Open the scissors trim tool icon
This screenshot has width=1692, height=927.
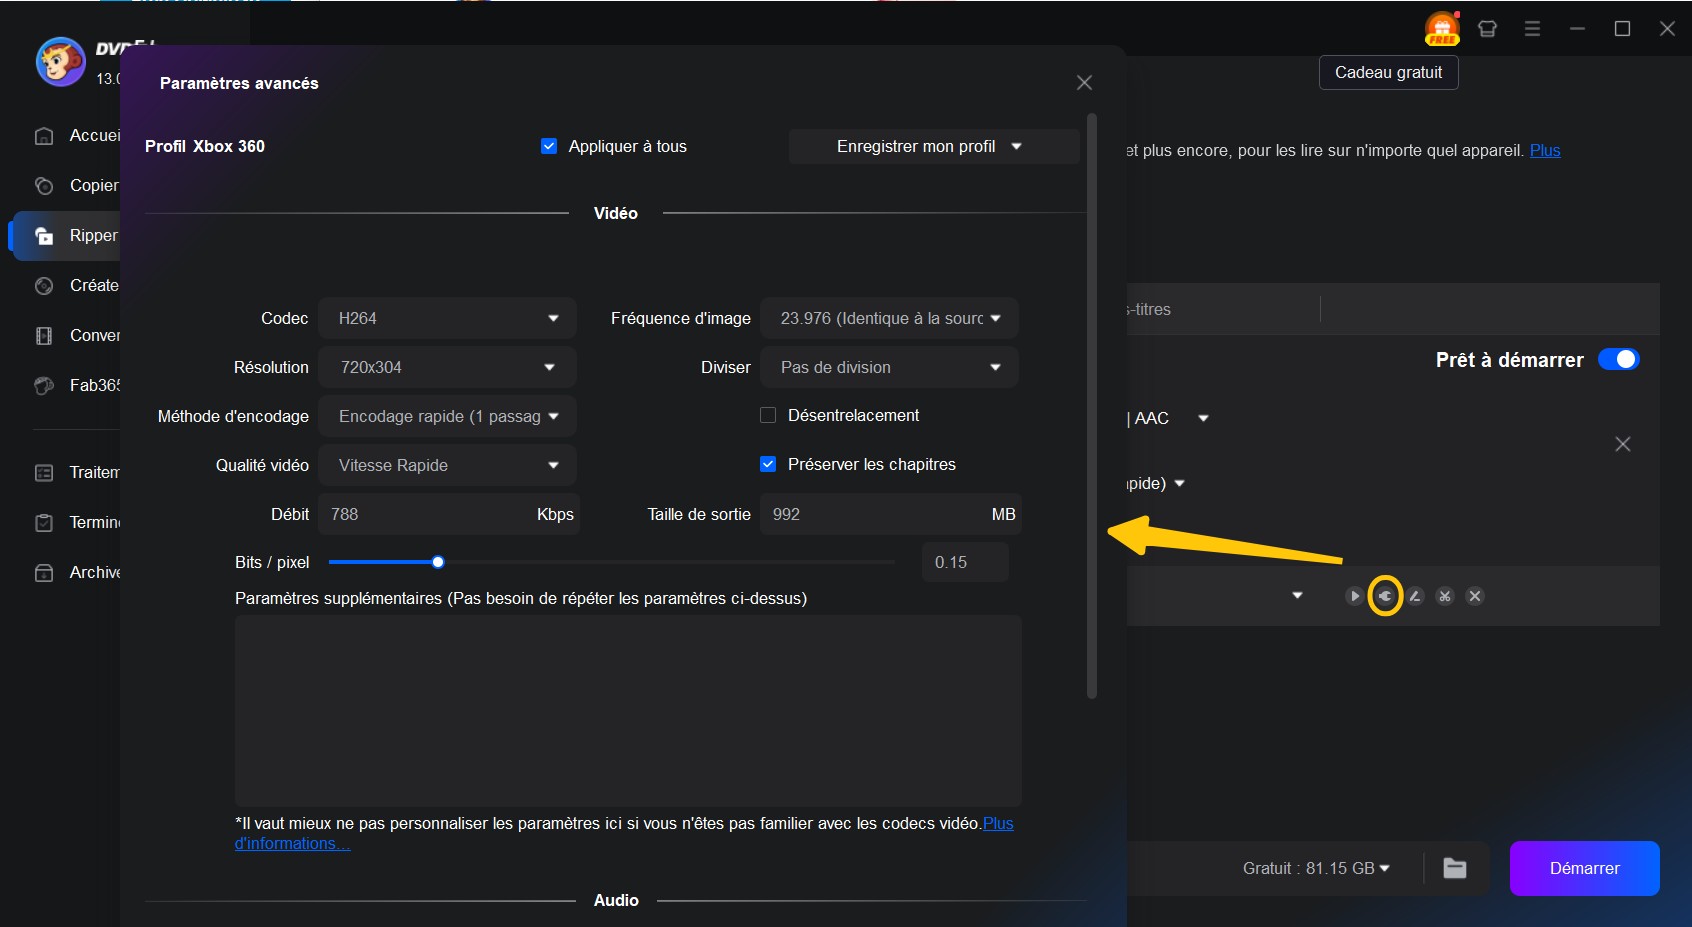coord(1446,596)
